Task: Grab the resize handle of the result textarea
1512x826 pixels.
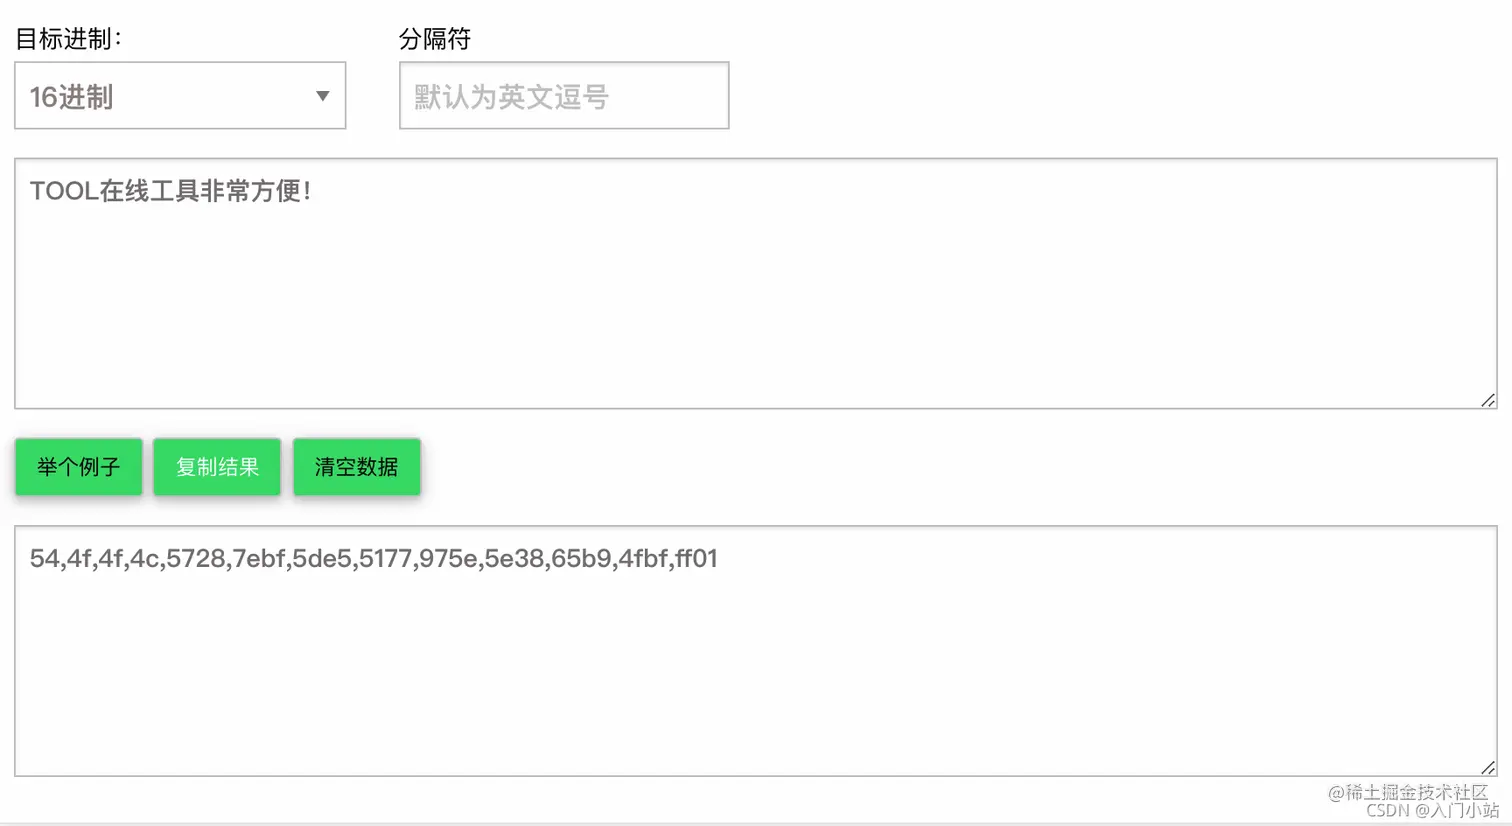Action: 1488,767
